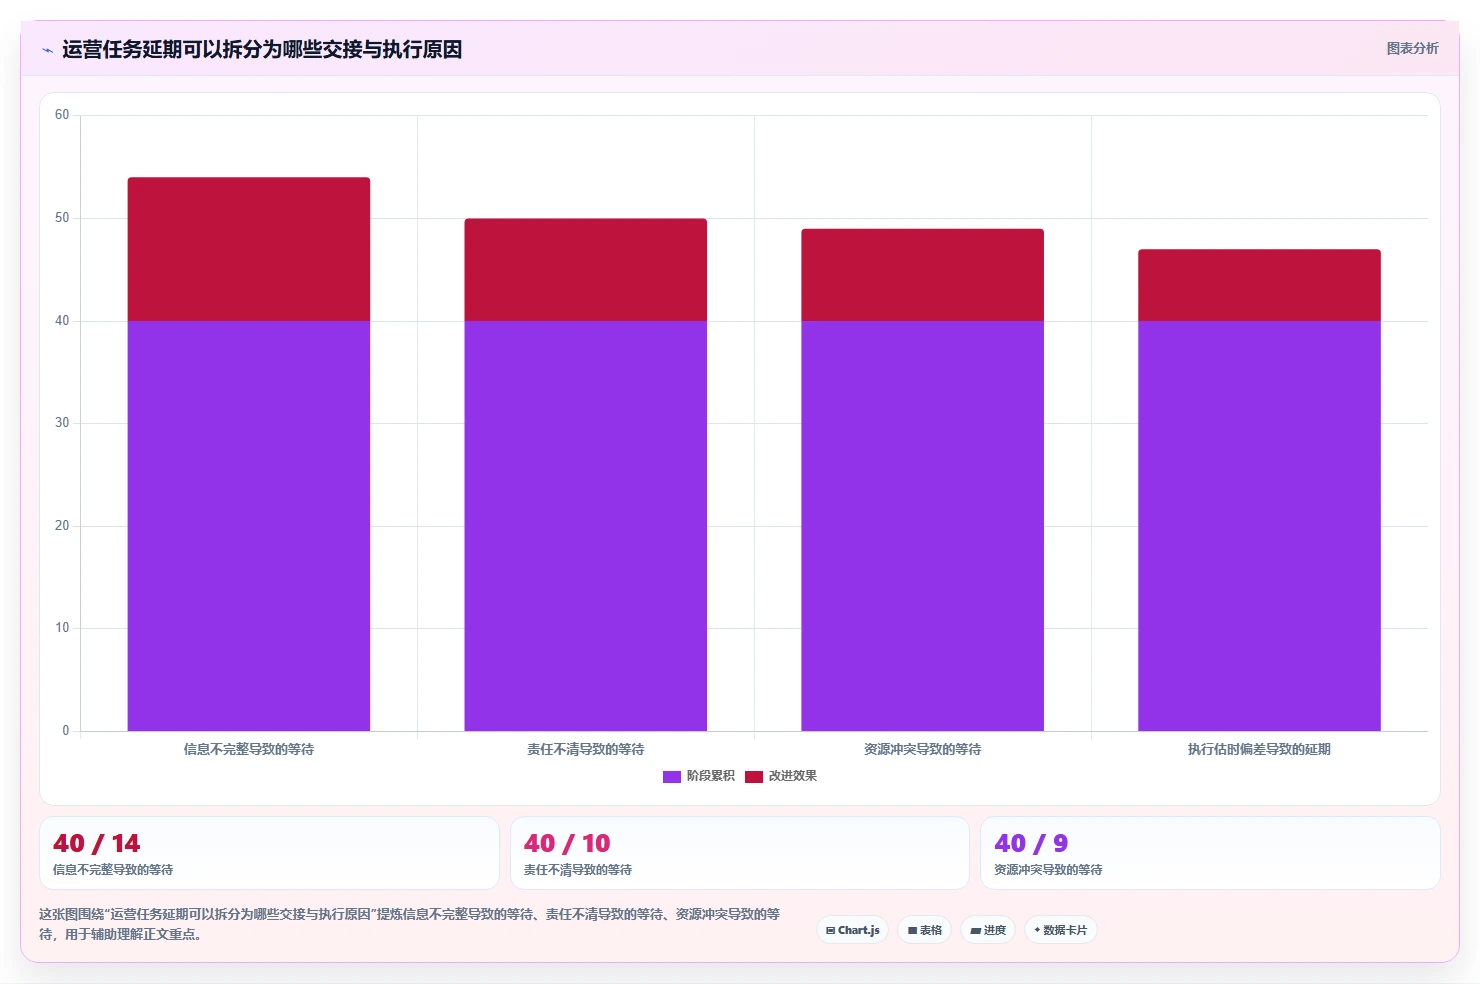
Task: Click the x-axis label 资源冲突导致的等待
Action: (922, 749)
